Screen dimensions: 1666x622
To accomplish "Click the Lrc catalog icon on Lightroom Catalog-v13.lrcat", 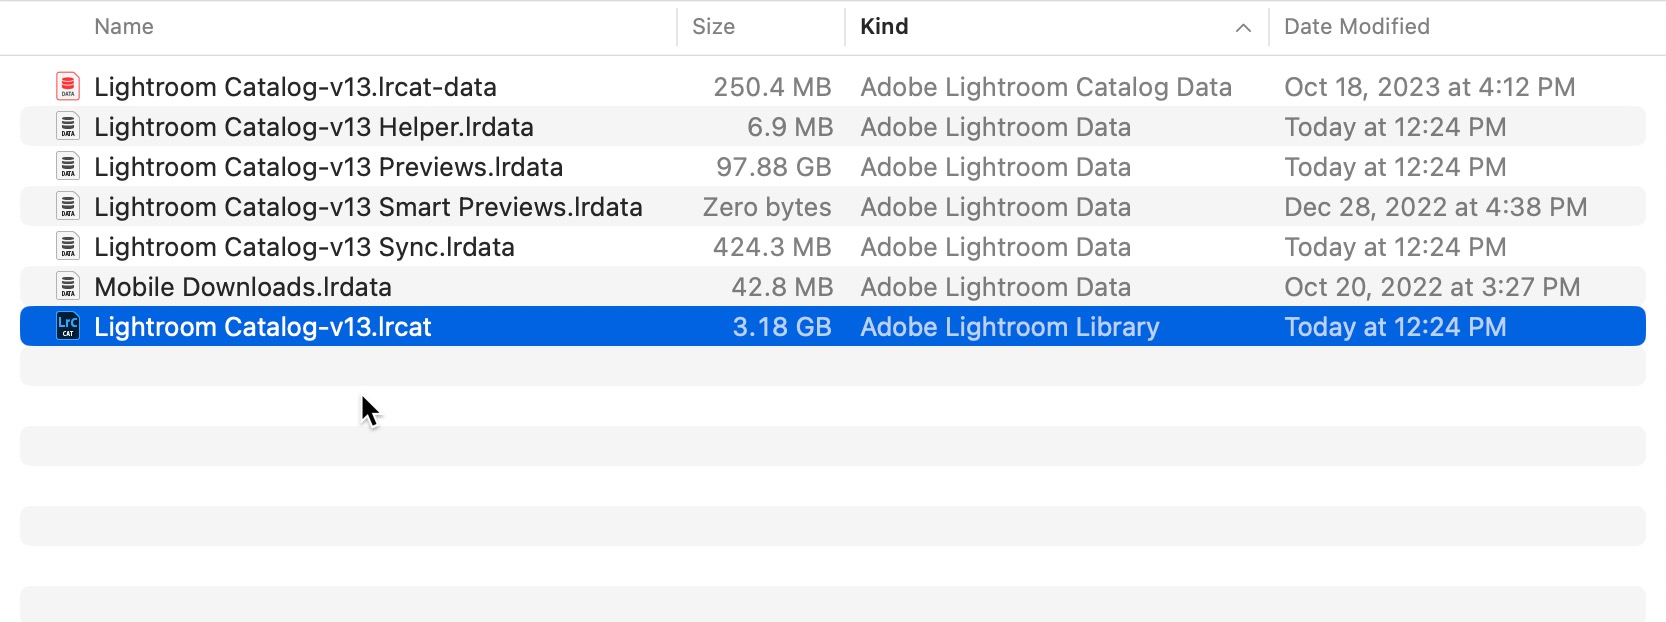I will click(x=67, y=326).
